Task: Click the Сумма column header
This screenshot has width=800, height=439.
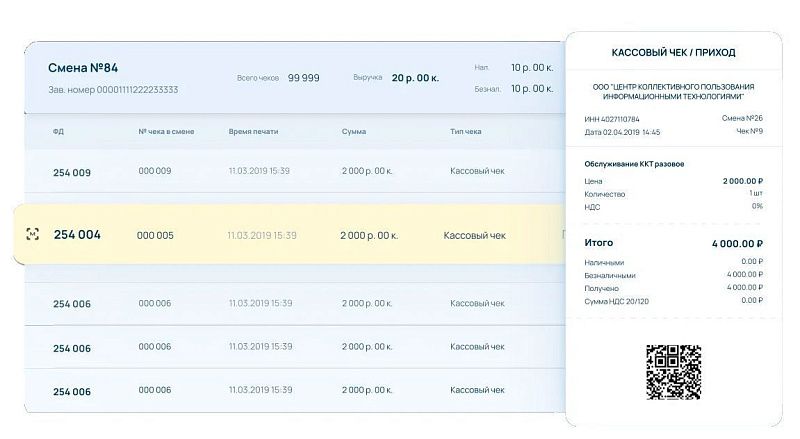Action: pos(354,132)
